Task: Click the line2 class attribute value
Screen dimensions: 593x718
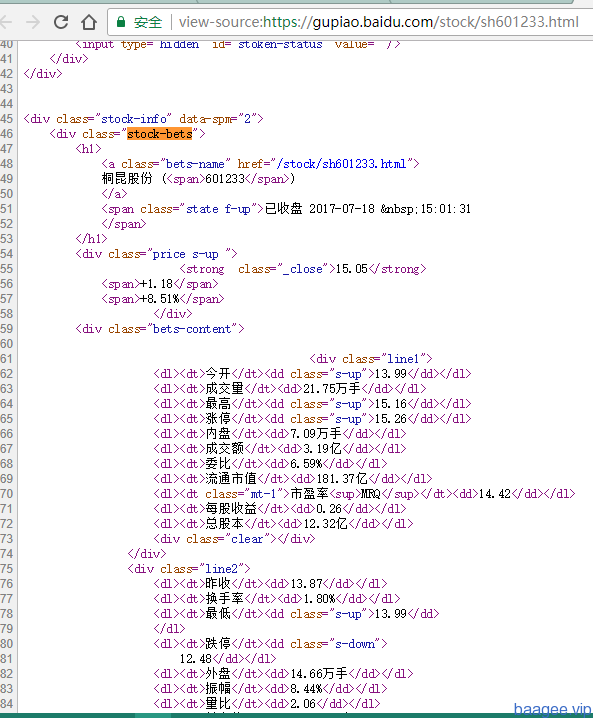Action: tap(221, 569)
